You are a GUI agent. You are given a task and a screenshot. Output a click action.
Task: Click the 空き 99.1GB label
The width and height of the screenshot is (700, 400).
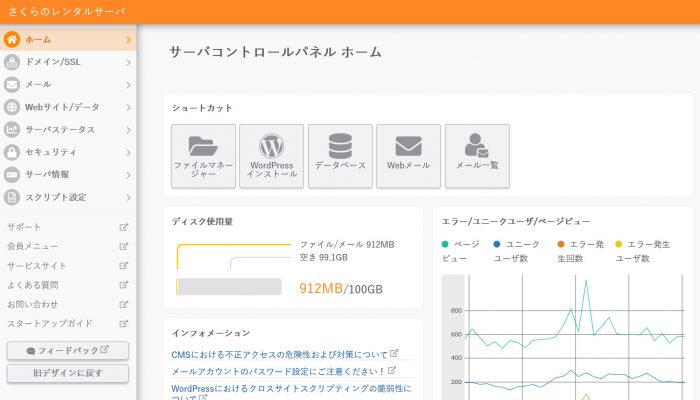click(324, 257)
